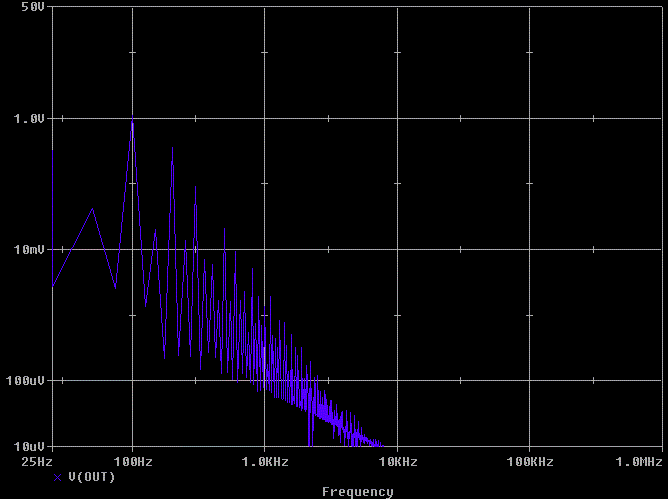Click where the 10KHz gridline crosses 1.0V
Image resolution: width=668 pixels, height=499 pixels.
[397, 118]
